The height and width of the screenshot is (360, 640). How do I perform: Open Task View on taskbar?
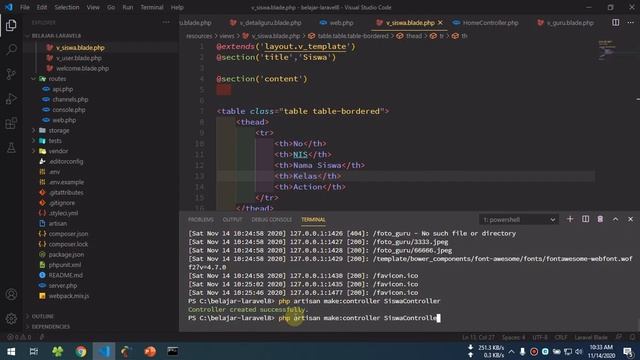[x=34, y=351]
